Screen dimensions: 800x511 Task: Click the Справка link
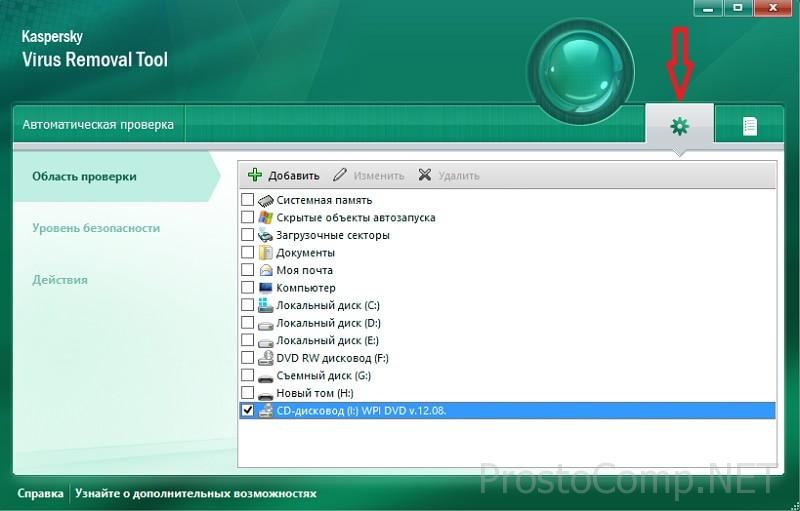pos(40,493)
